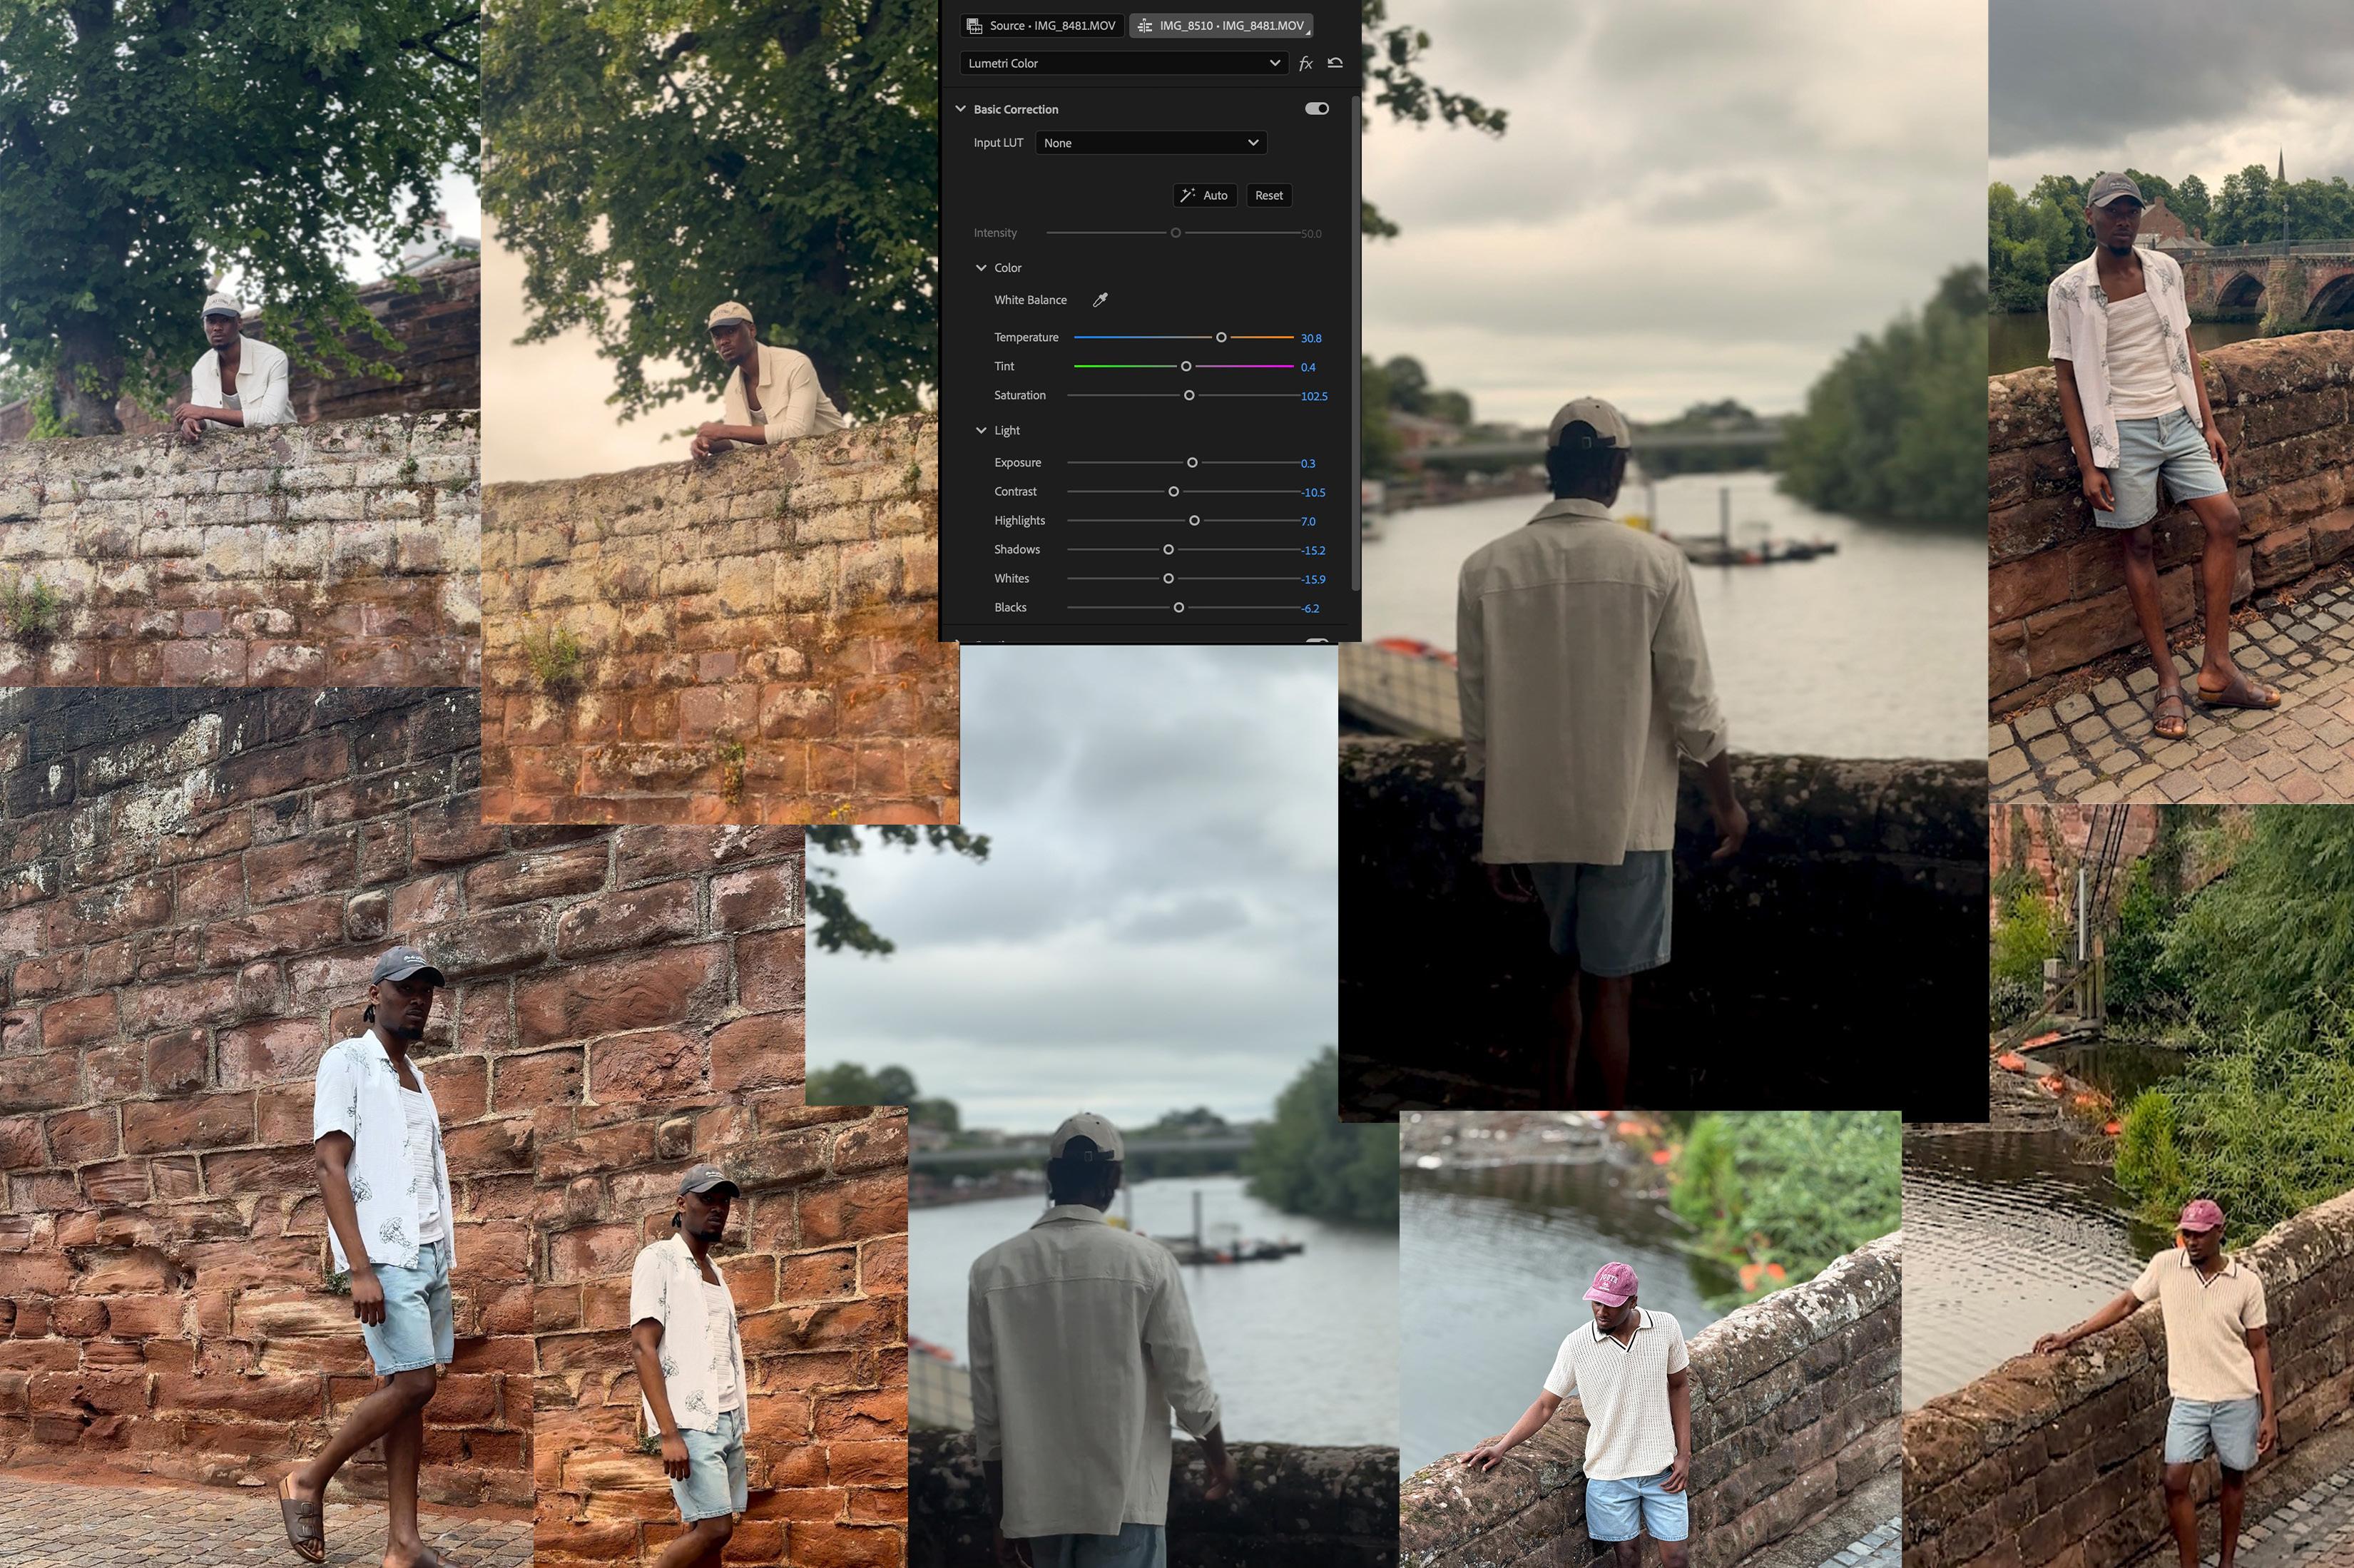Toggle the partially visible section switch at the panel bottom
This screenshot has height=1568, width=2354.
pos(1317,640)
